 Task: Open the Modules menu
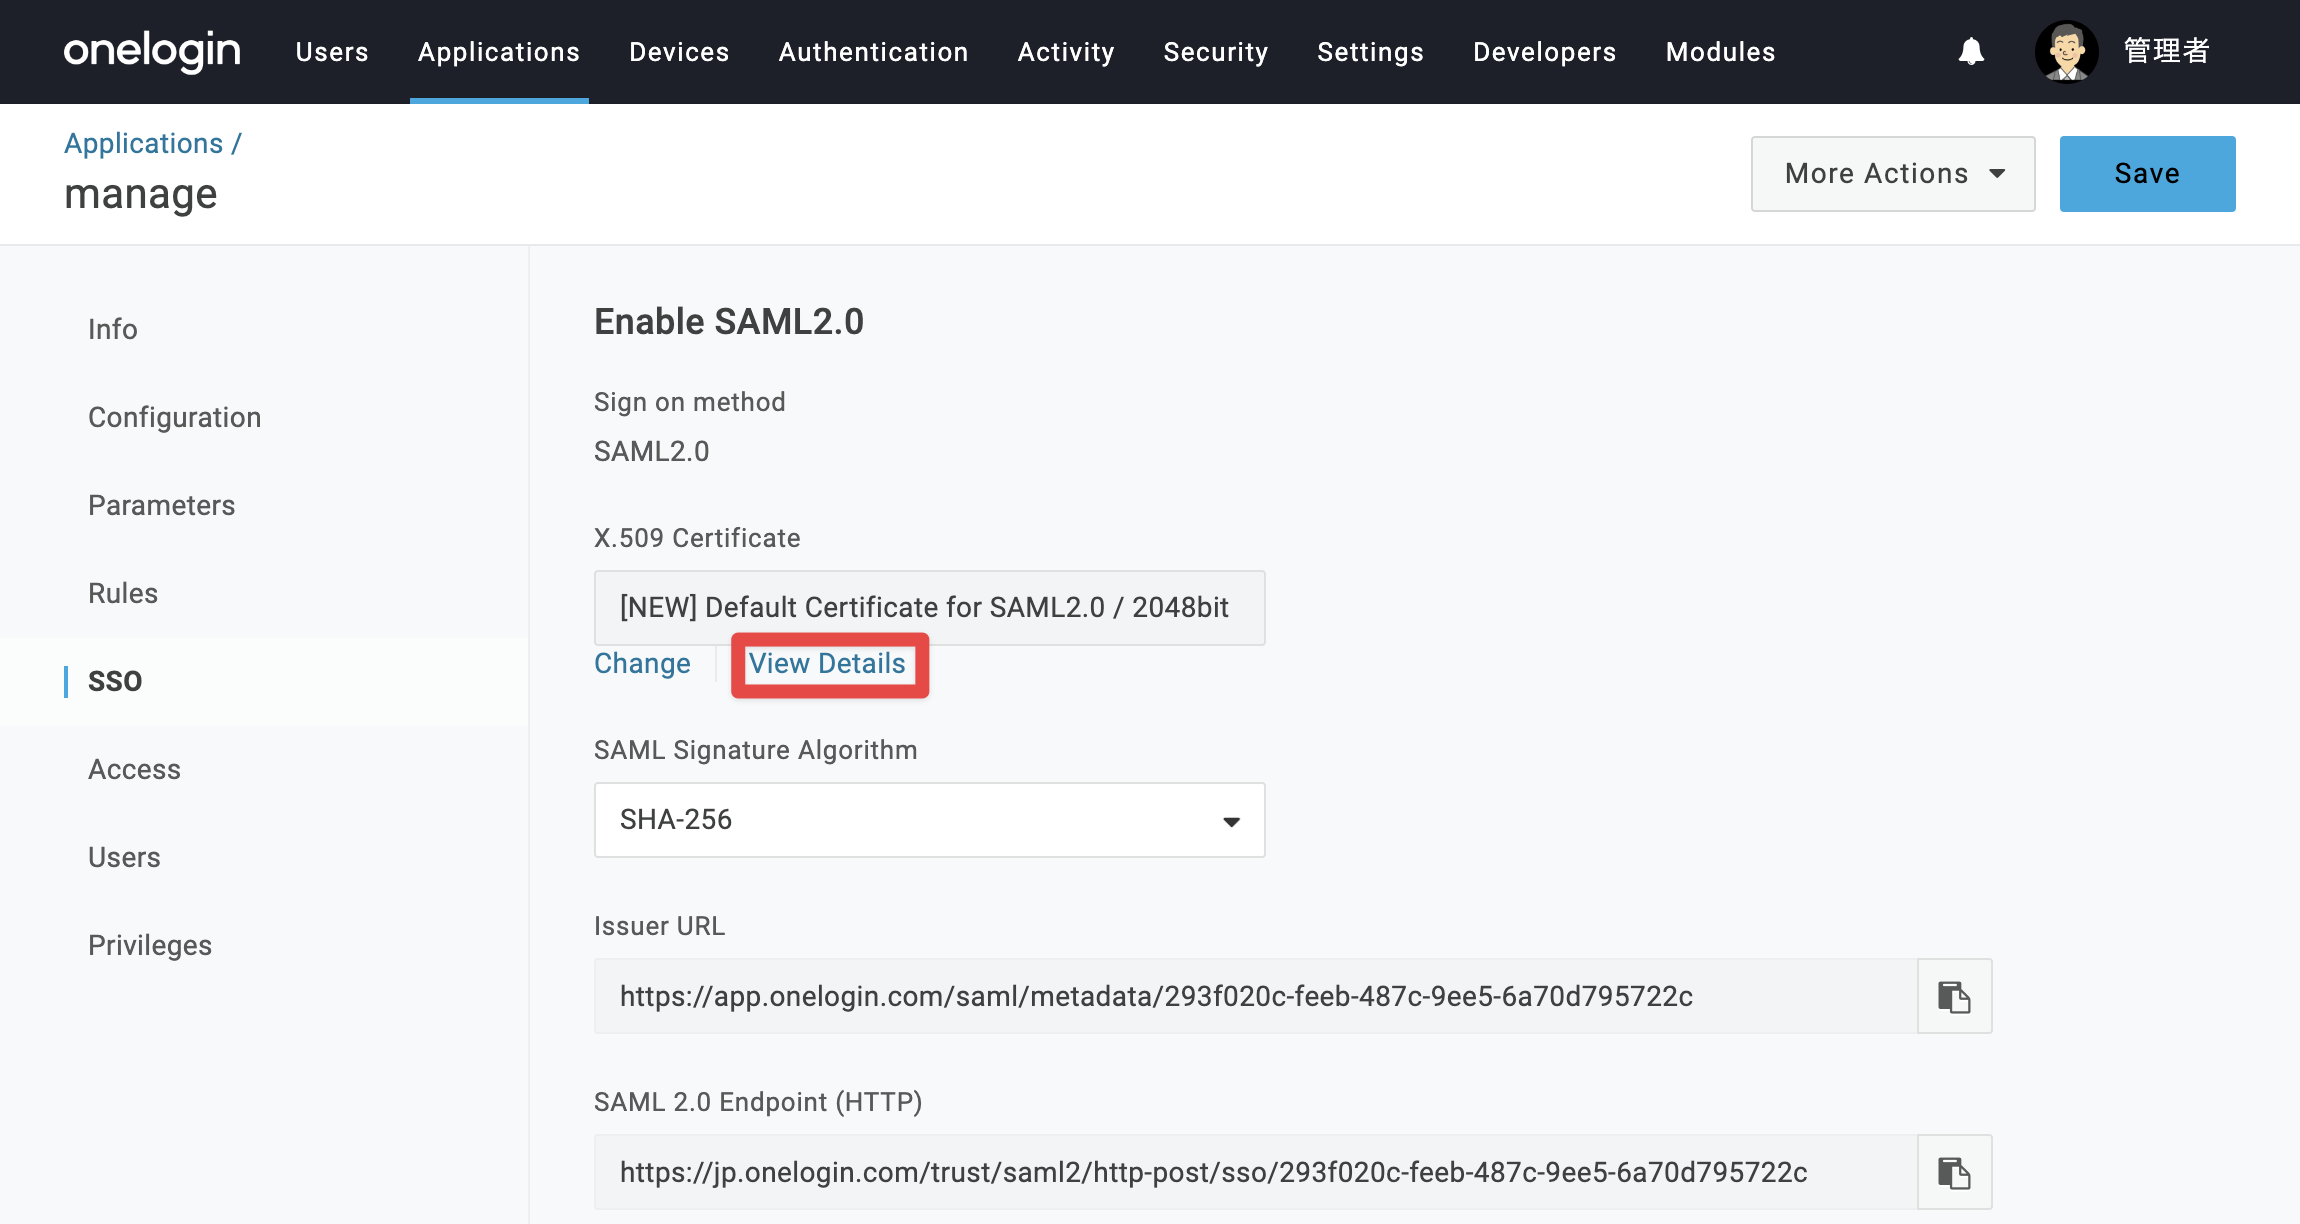pos(1720,52)
